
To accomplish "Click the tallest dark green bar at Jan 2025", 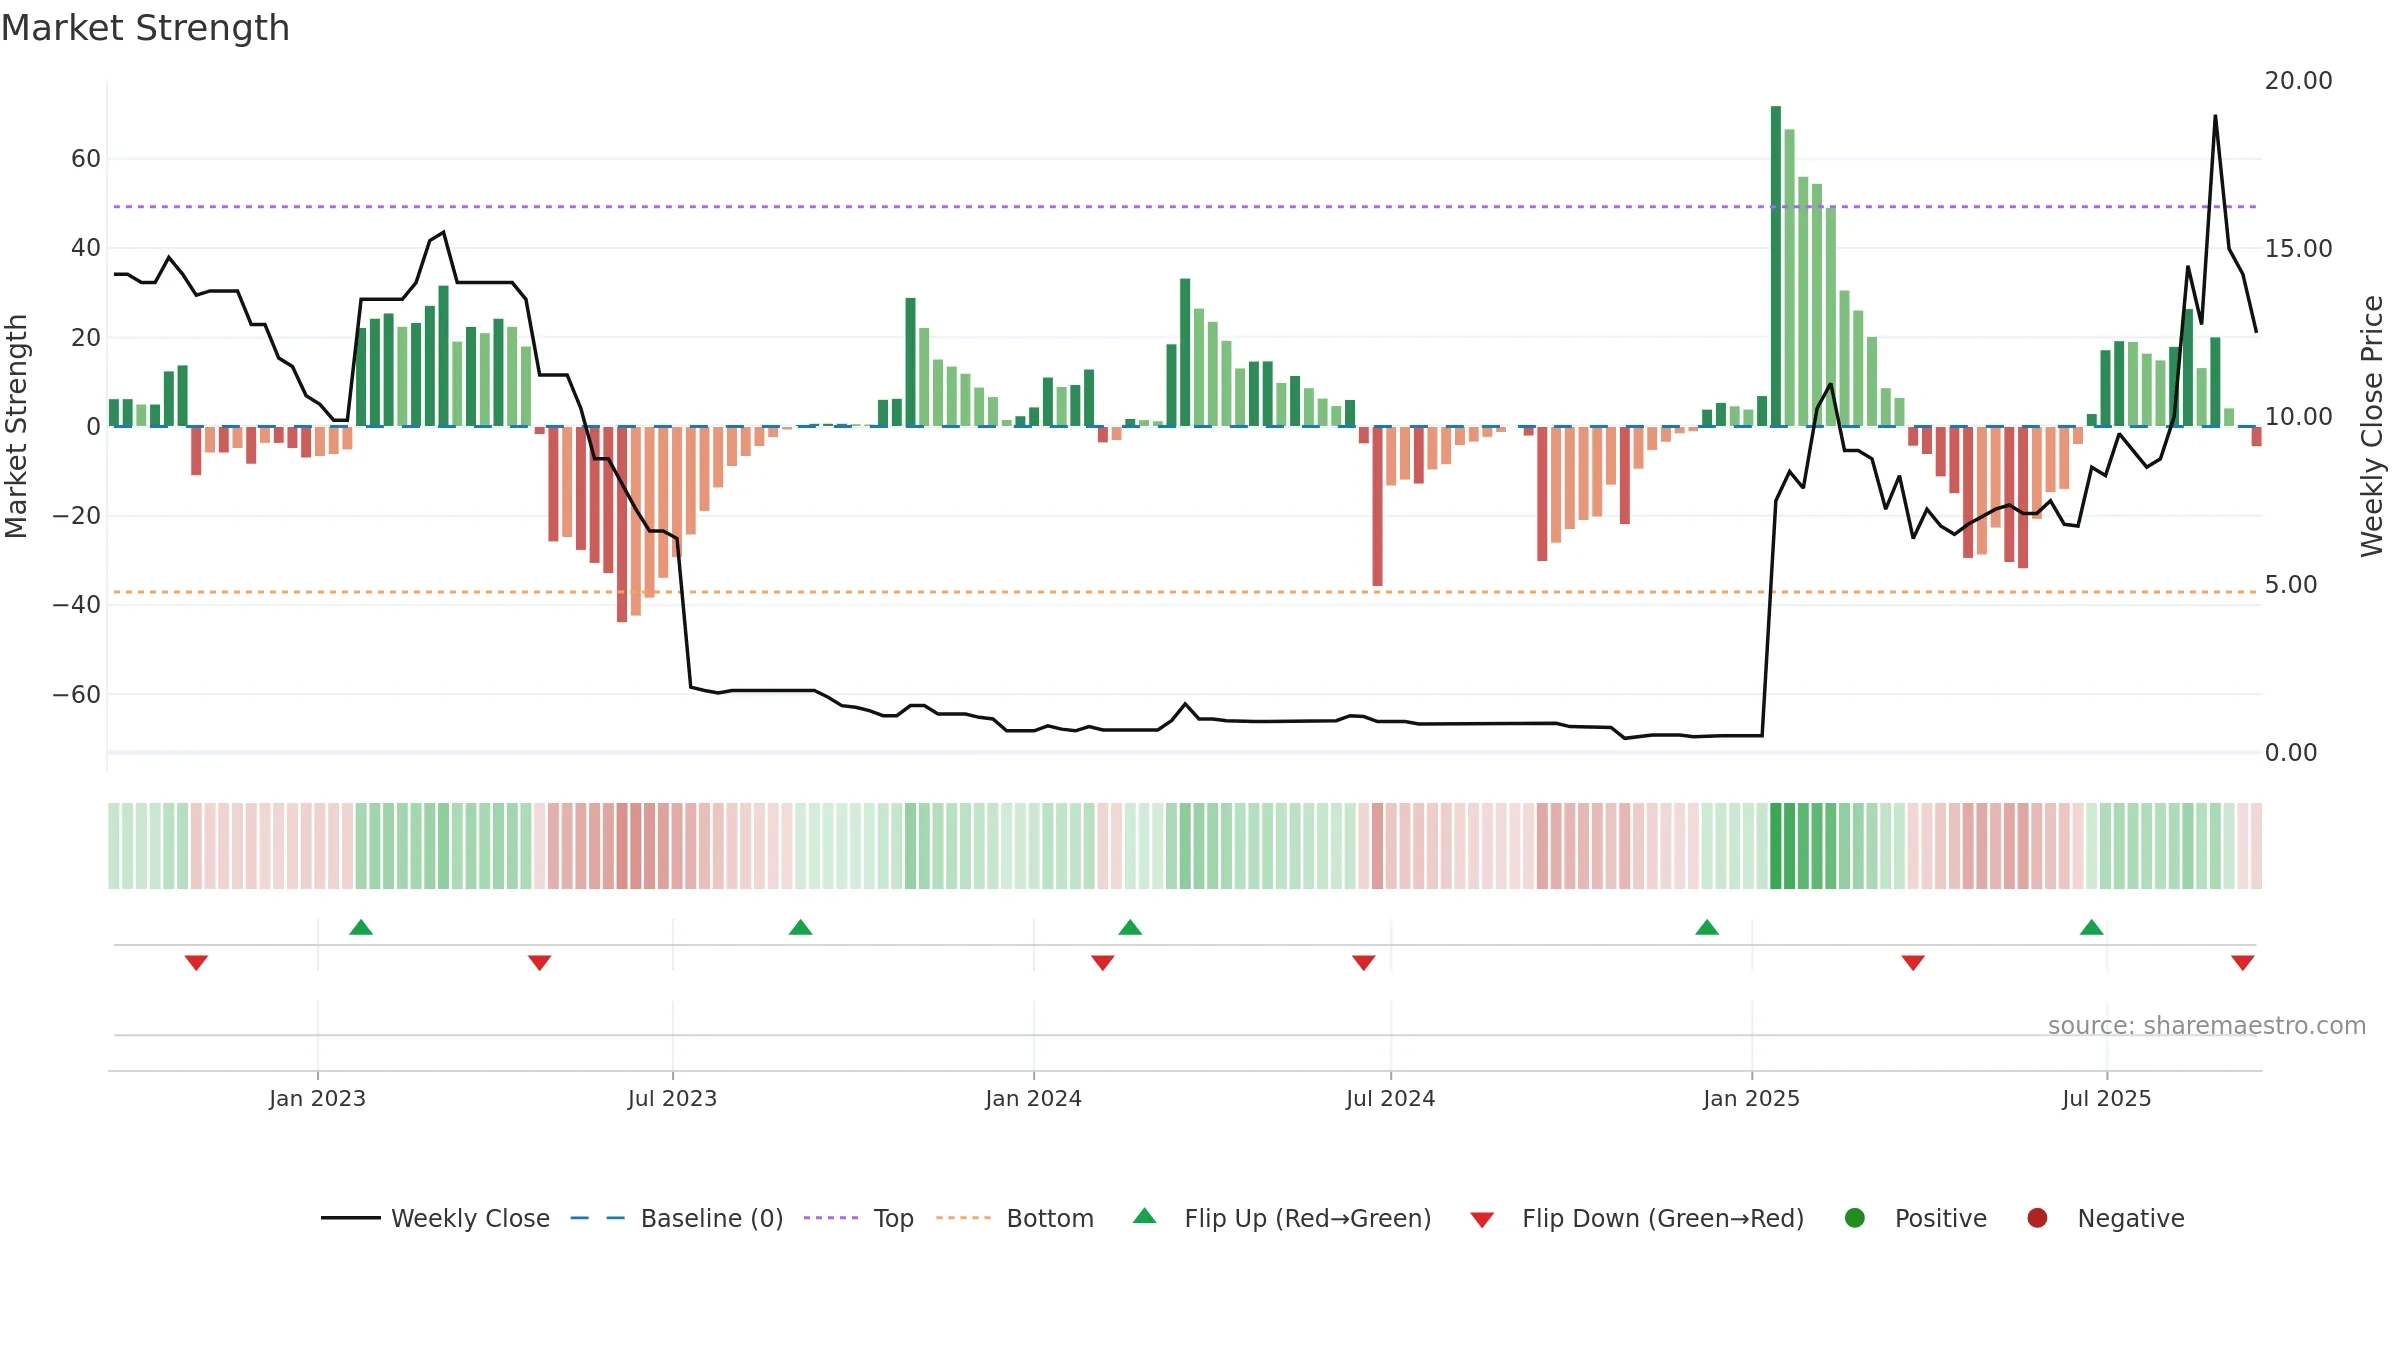I will point(1776,266).
